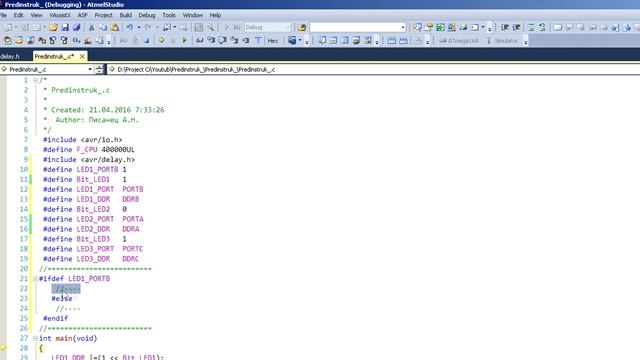Open the Build menu

click(x=126, y=15)
